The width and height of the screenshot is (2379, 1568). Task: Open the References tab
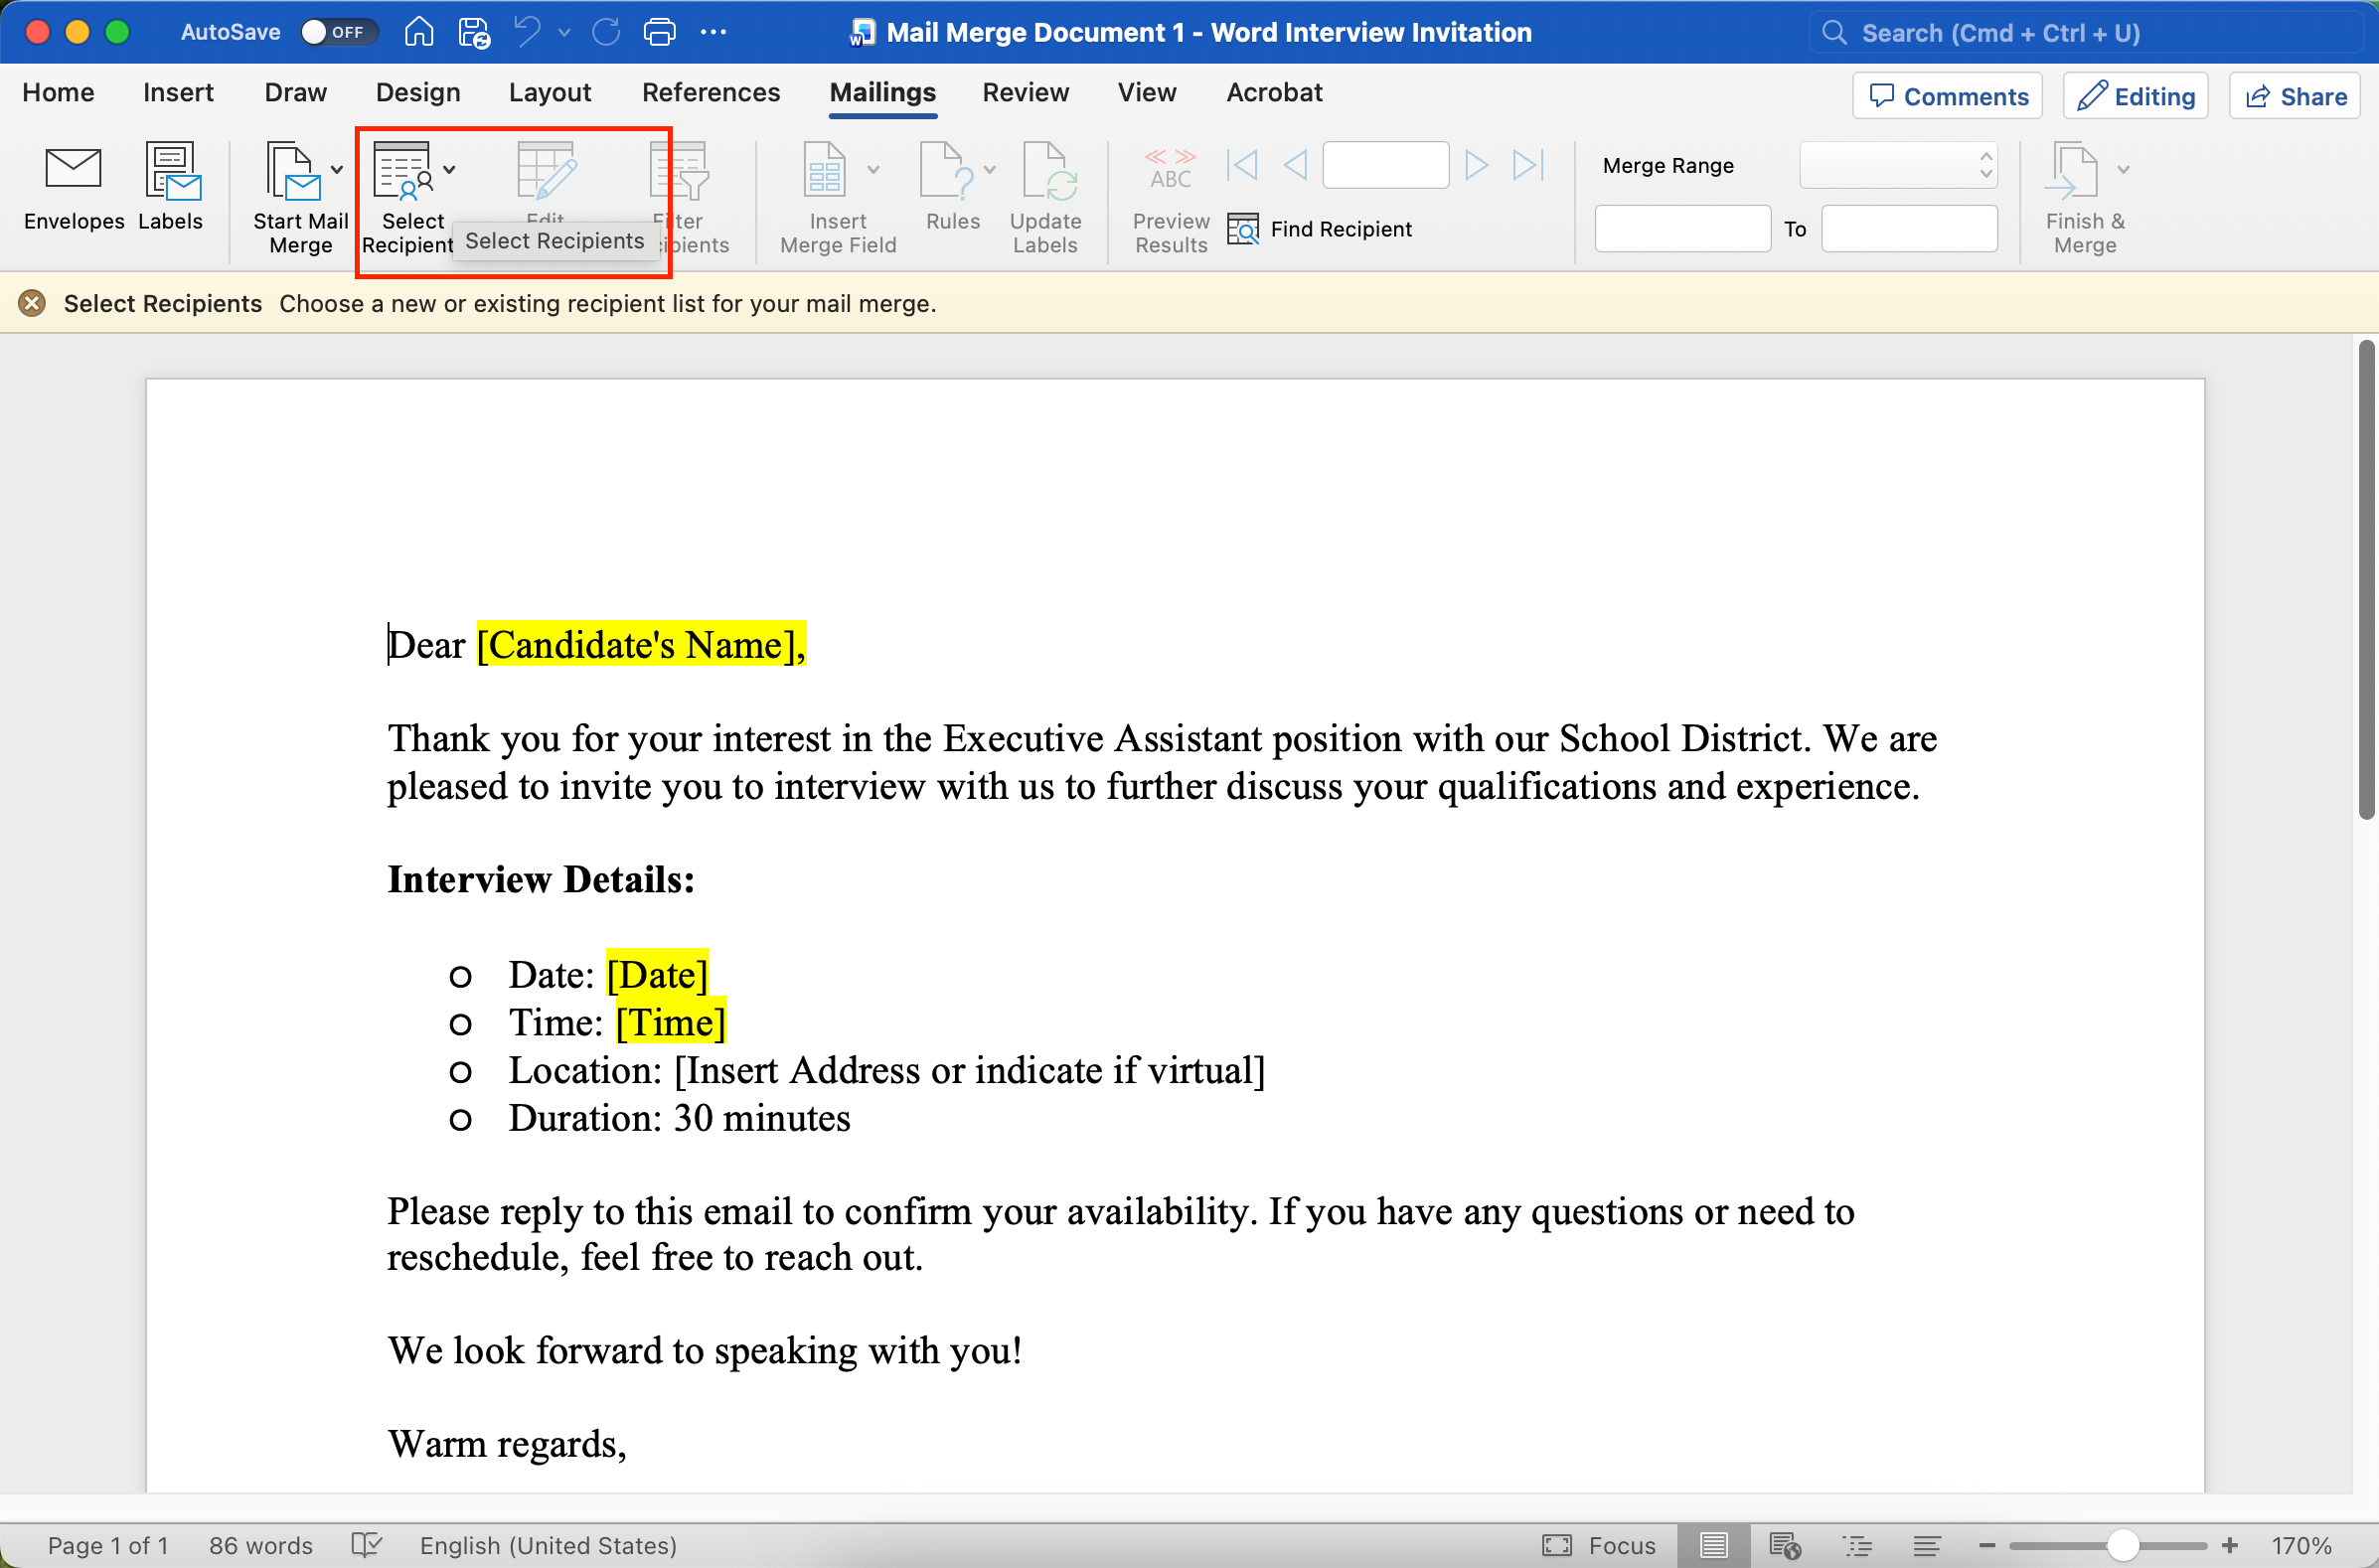(710, 92)
